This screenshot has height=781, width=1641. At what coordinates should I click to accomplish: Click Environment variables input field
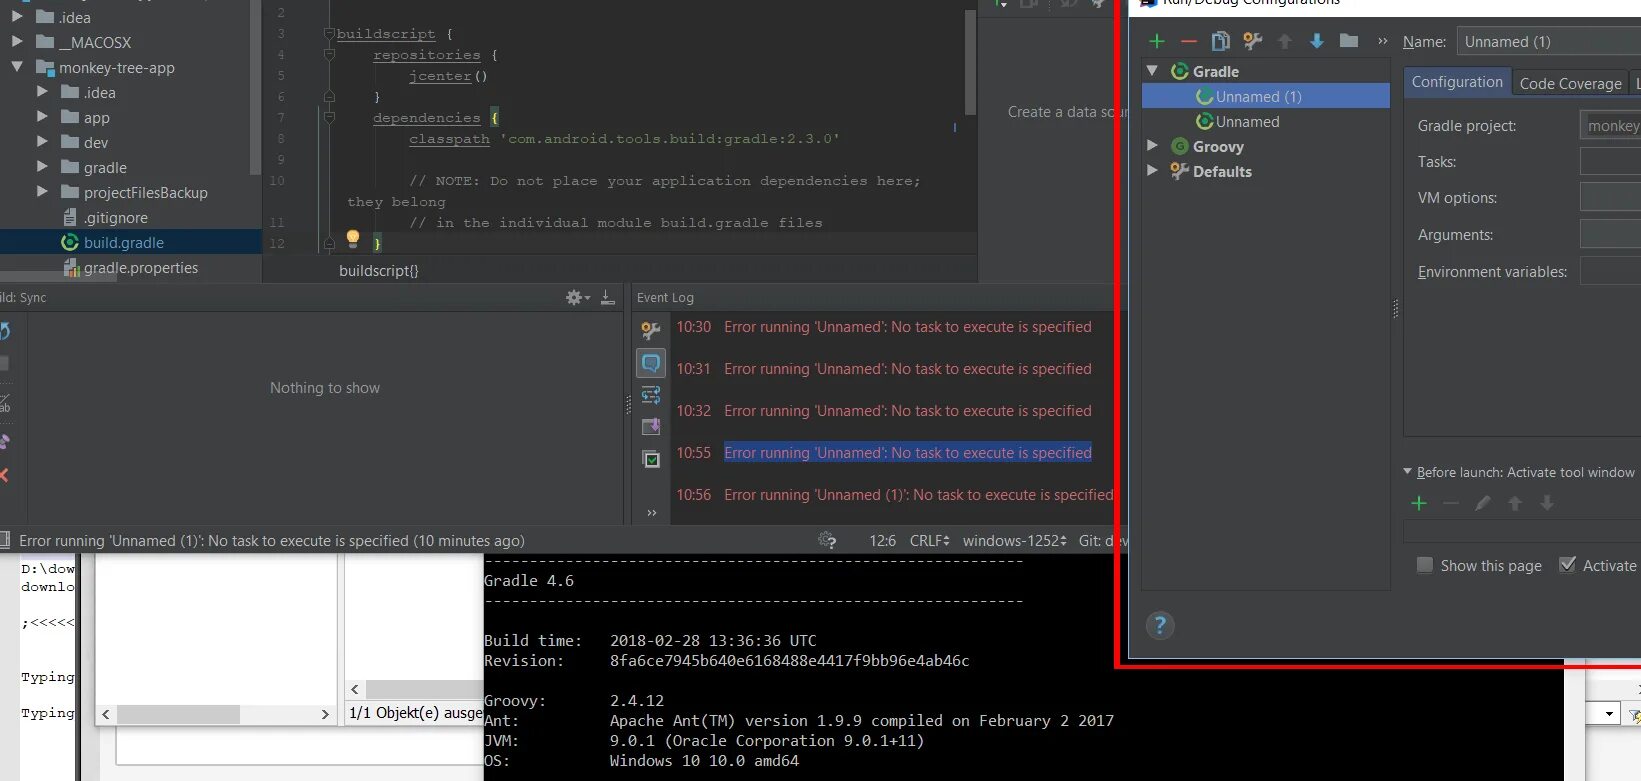point(1610,271)
